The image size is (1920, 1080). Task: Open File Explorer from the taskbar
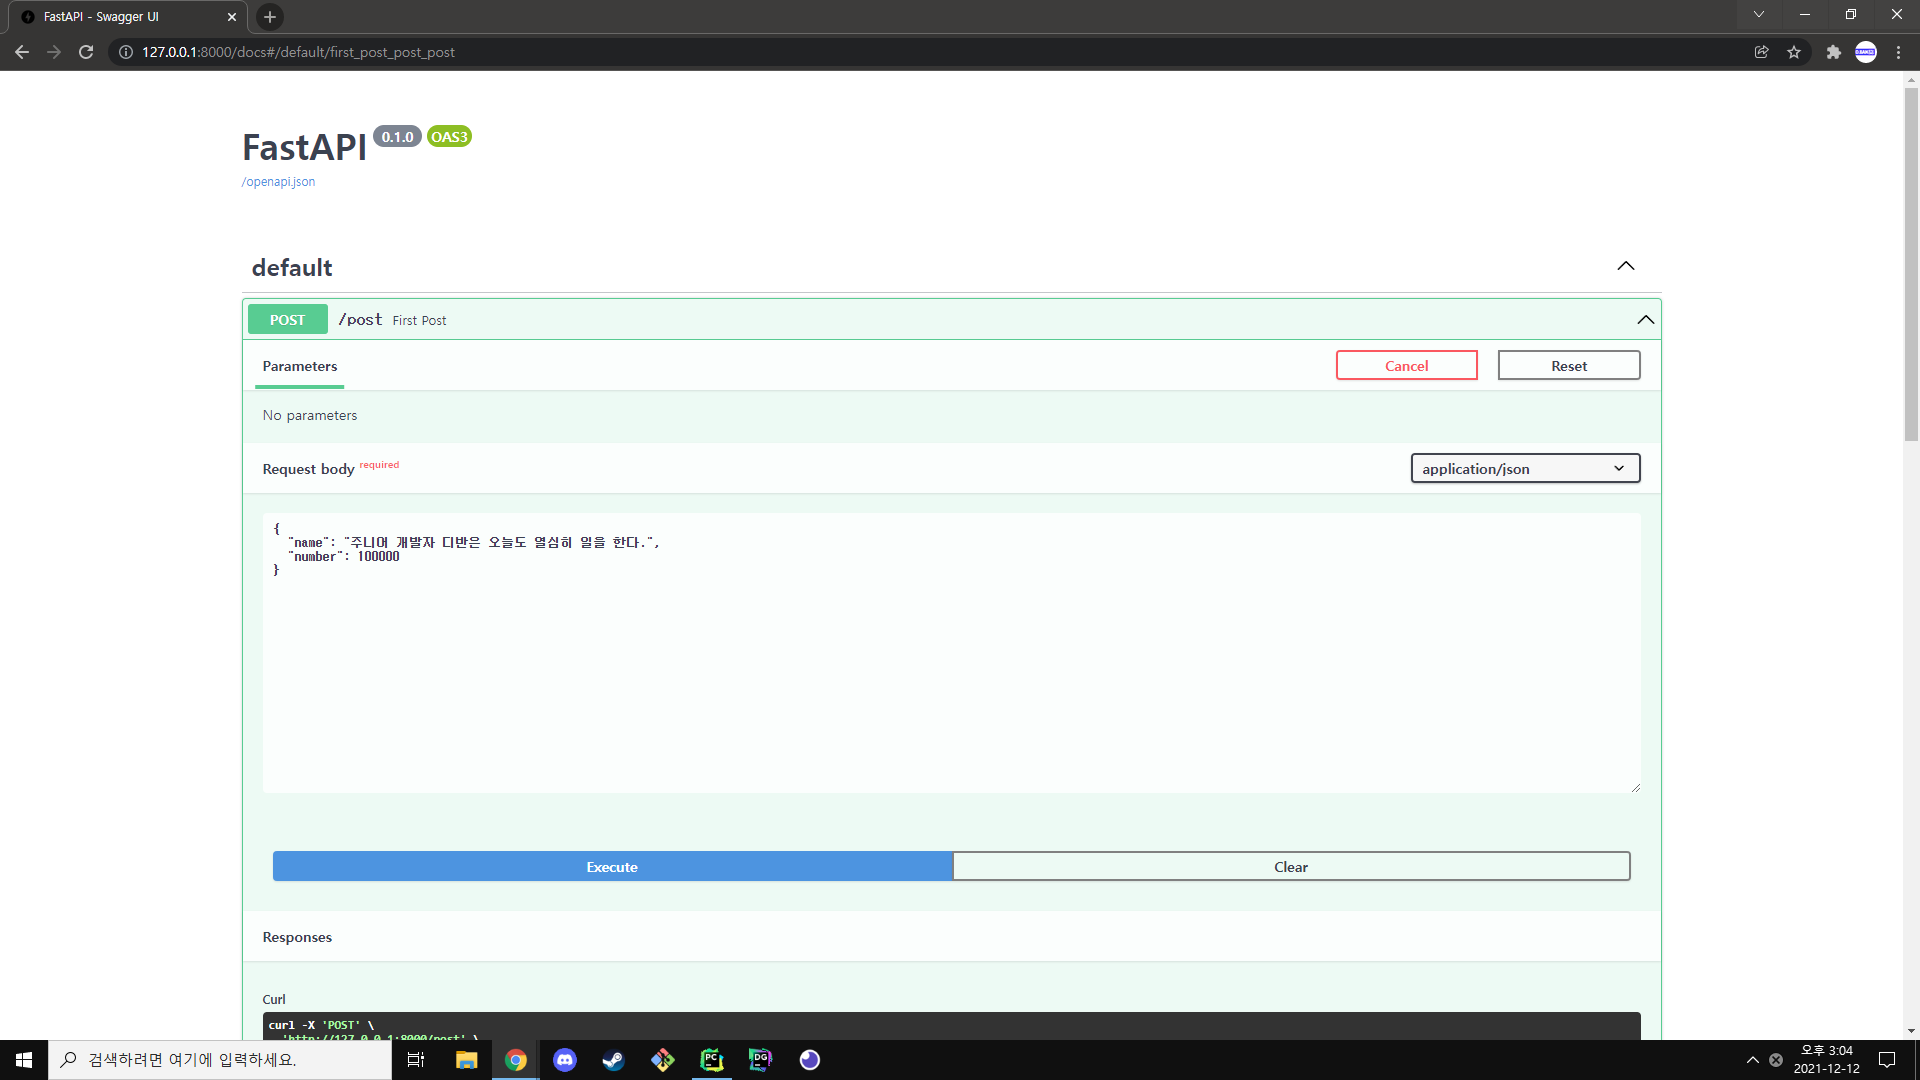point(466,1060)
